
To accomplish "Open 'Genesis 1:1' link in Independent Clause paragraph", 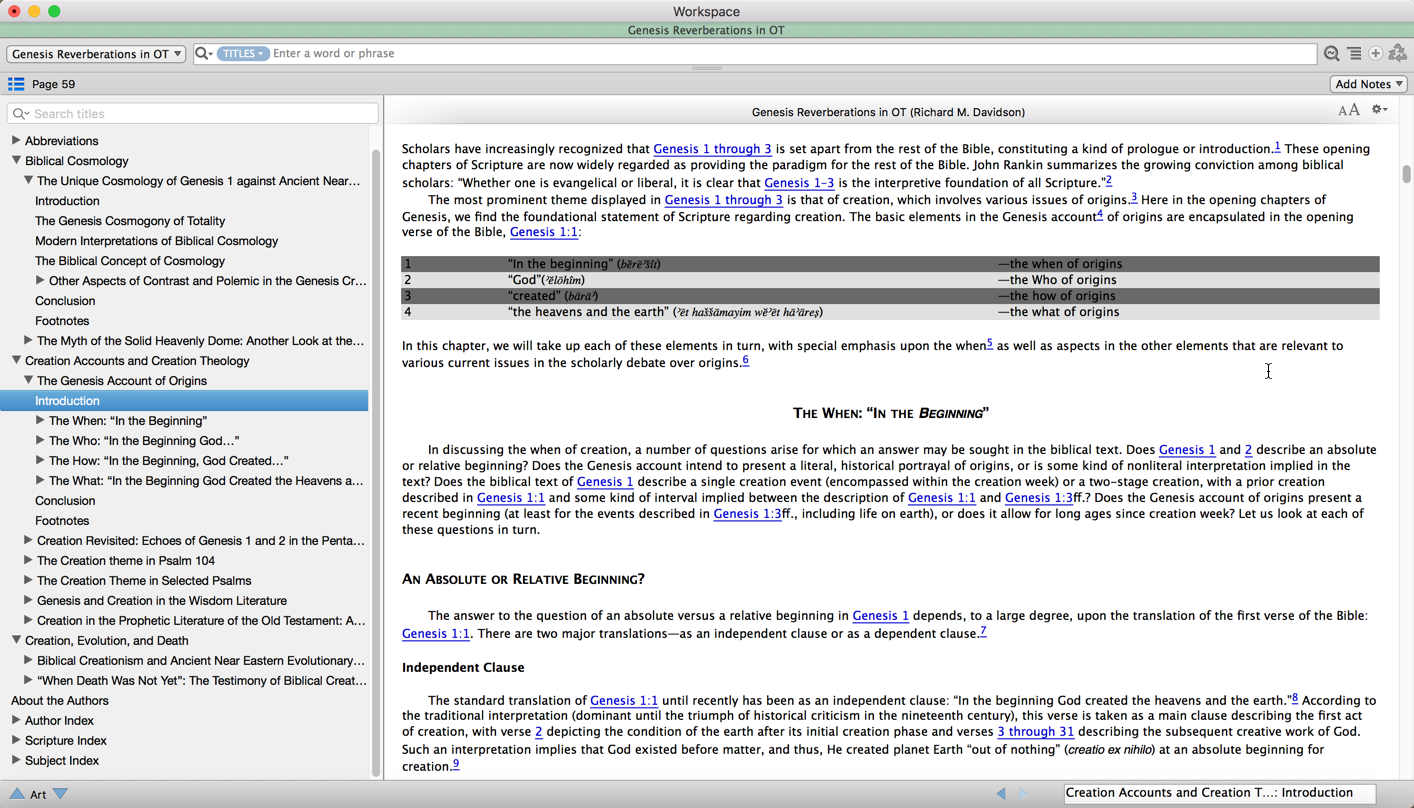I will pos(624,701).
